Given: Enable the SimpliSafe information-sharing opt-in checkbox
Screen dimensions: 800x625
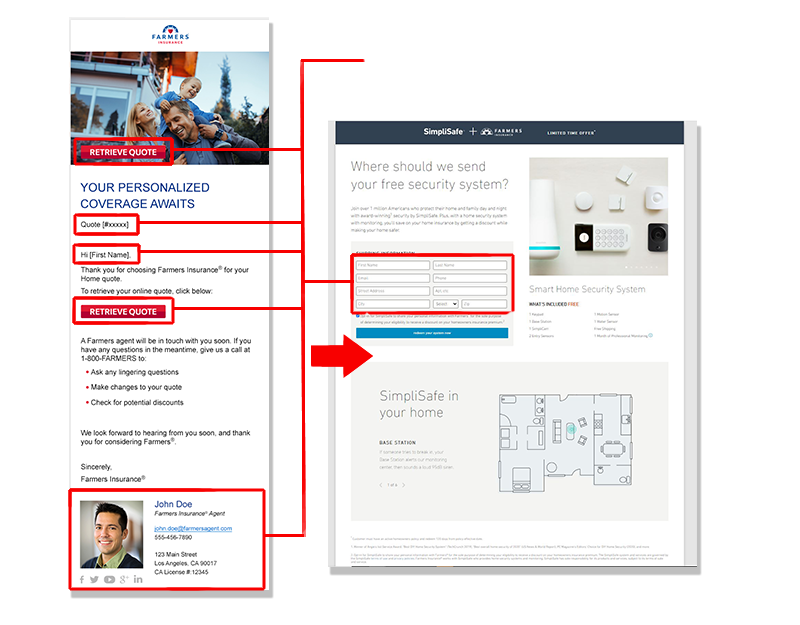Looking at the screenshot, I should point(357,316).
